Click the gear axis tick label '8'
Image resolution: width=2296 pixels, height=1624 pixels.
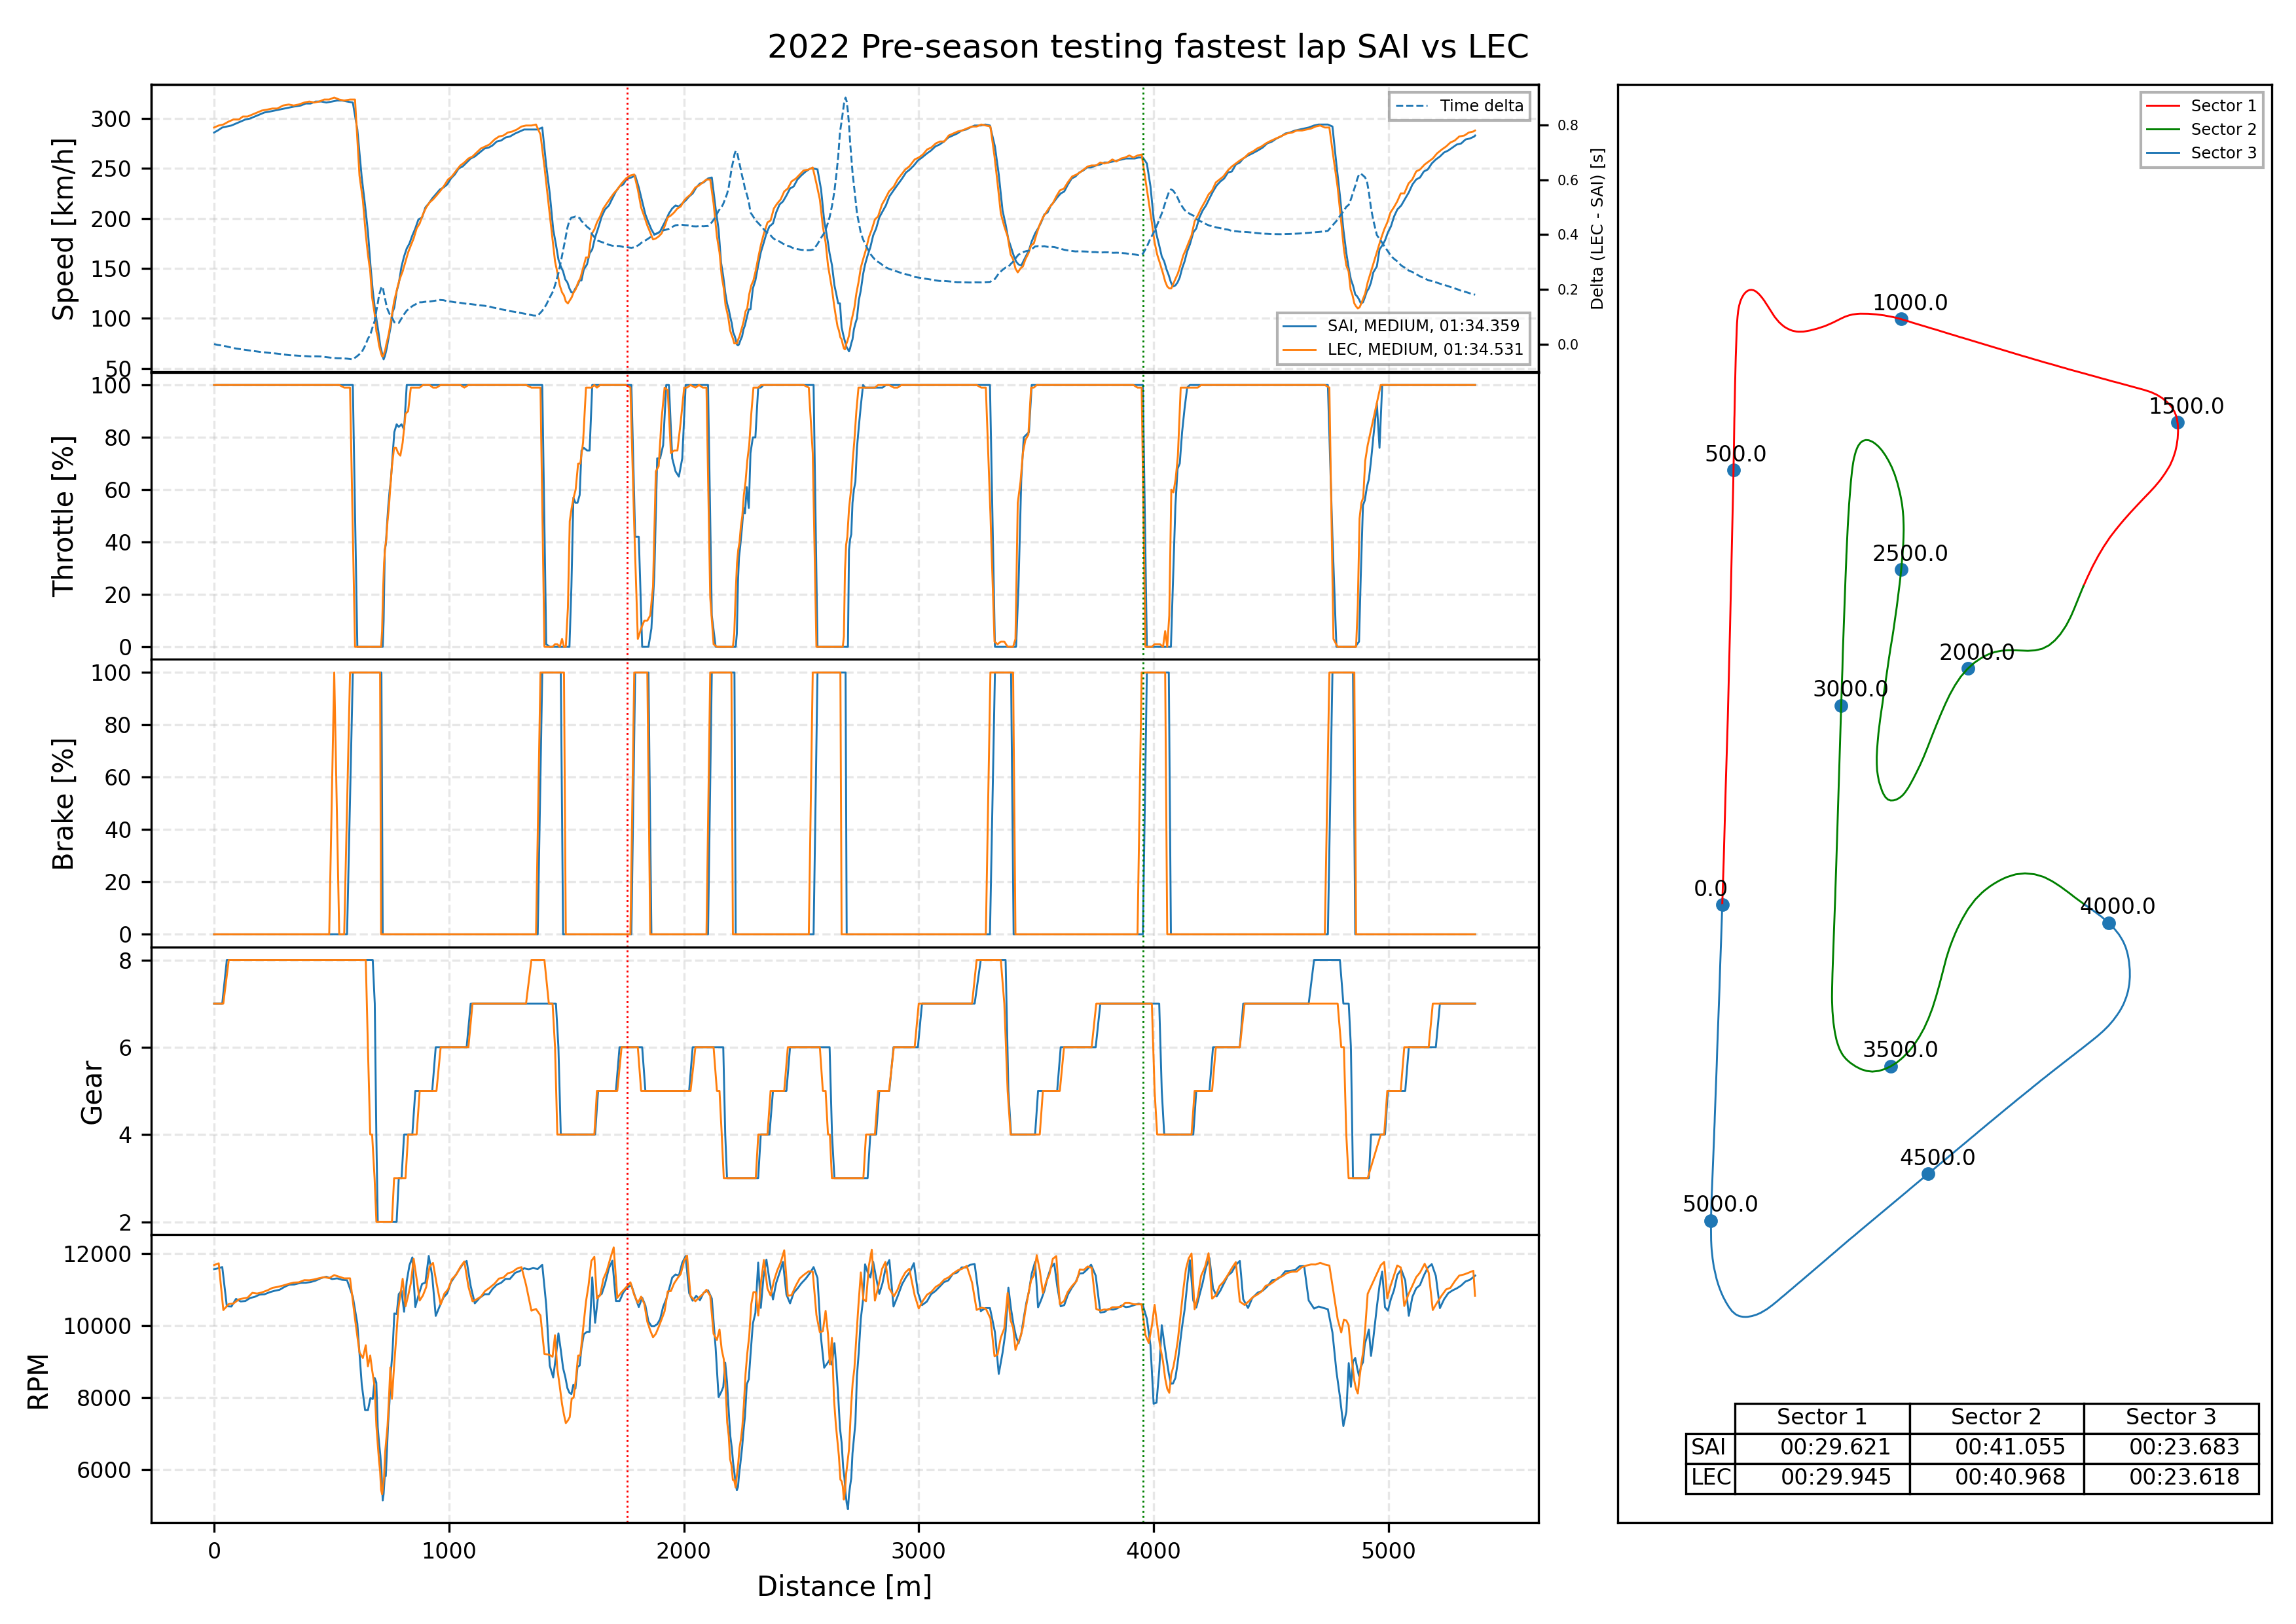tap(125, 961)
